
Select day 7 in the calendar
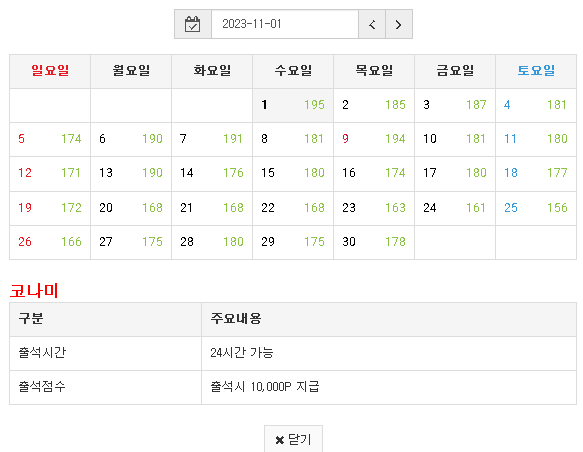pos(183,139)
